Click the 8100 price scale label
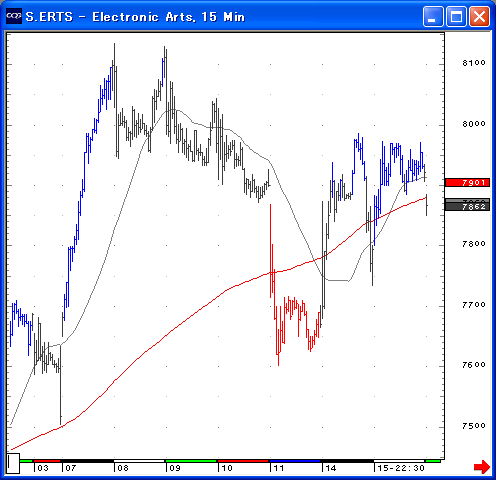This screenshot has width=496, height=480. tap(474, 63)
